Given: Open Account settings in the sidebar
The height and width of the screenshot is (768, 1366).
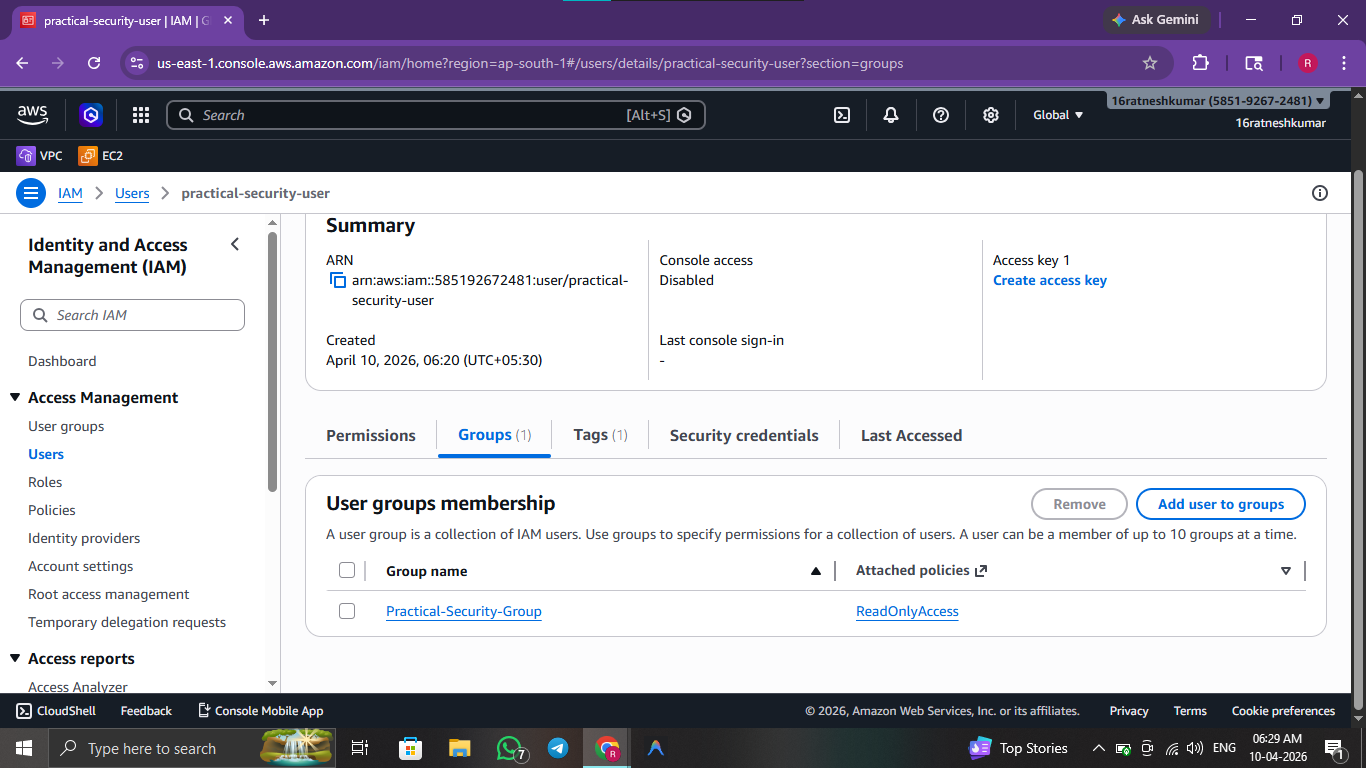Looking at the screenshot, I should click(x=81, y=566).
